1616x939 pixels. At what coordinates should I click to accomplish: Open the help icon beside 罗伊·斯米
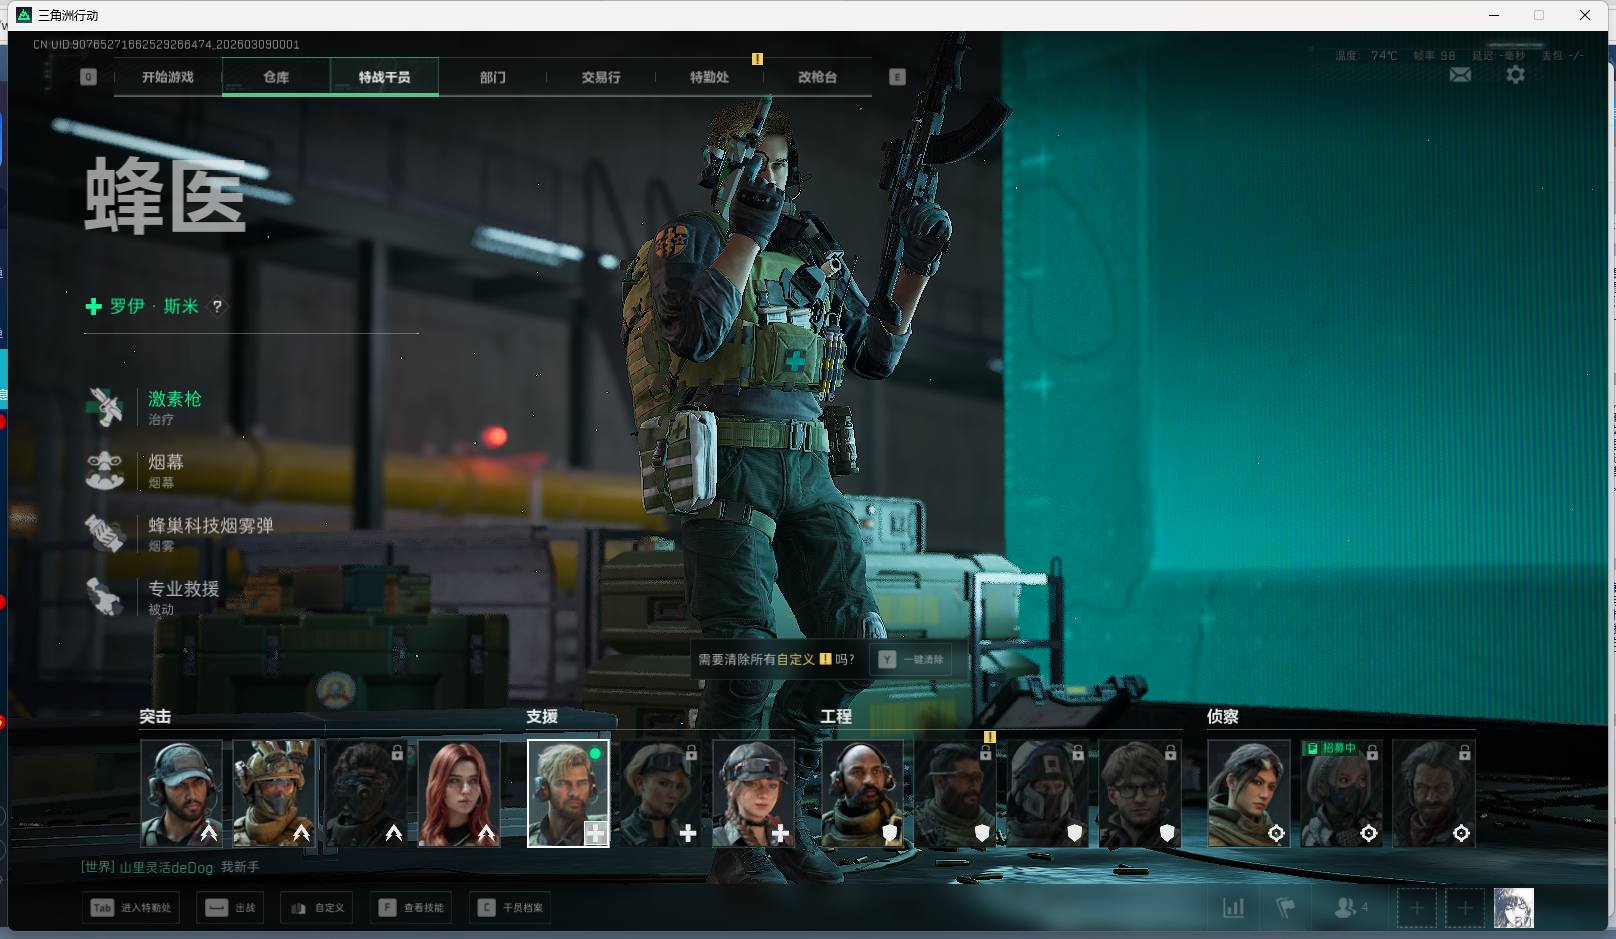click(x=217, y=307)
